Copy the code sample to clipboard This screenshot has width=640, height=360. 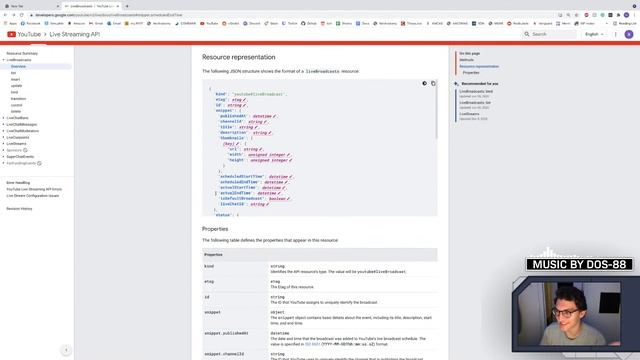tap(433, 83)
